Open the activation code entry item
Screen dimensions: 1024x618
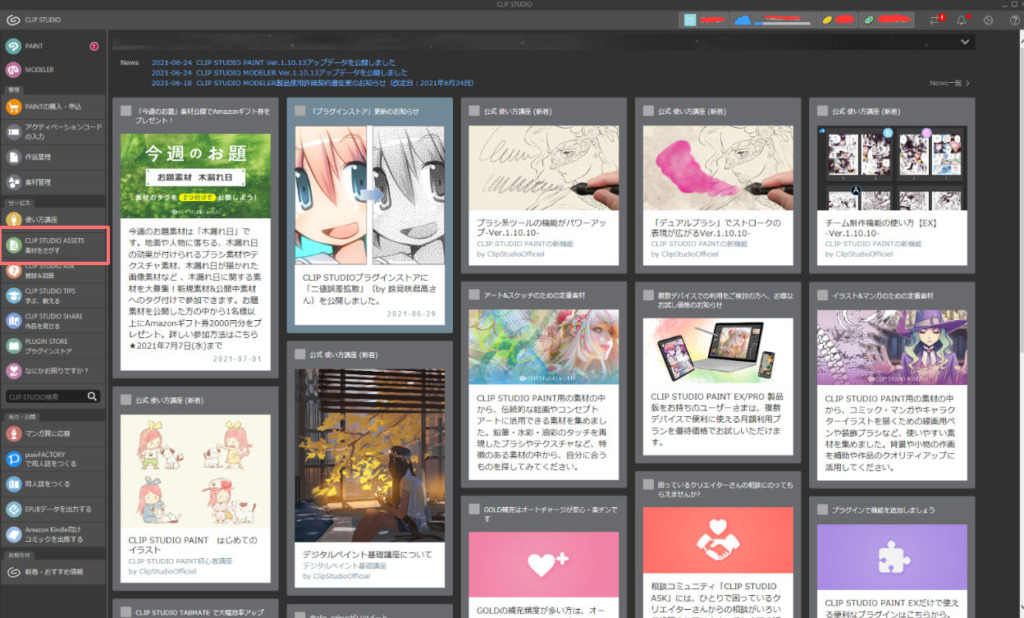[52, 132]
